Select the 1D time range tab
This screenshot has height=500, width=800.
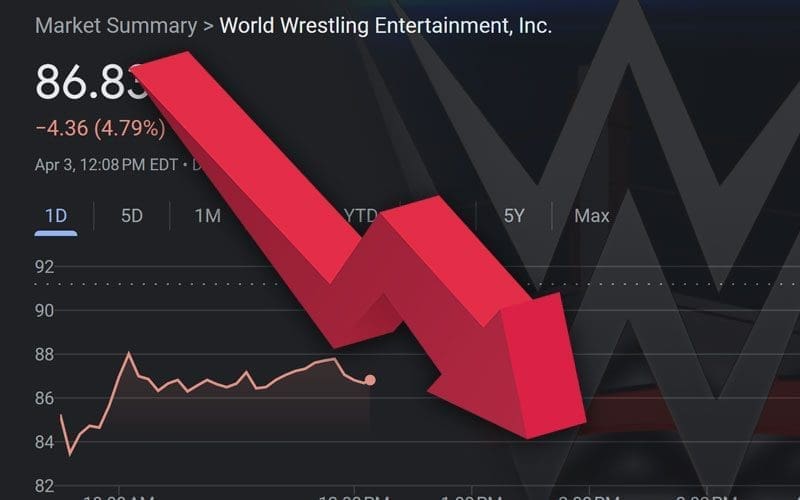pos(56,216)
